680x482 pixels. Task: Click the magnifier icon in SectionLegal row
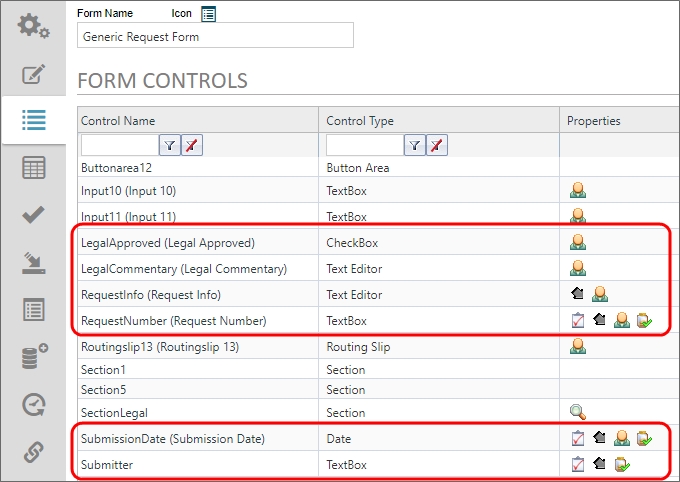[x=577, y=412]
